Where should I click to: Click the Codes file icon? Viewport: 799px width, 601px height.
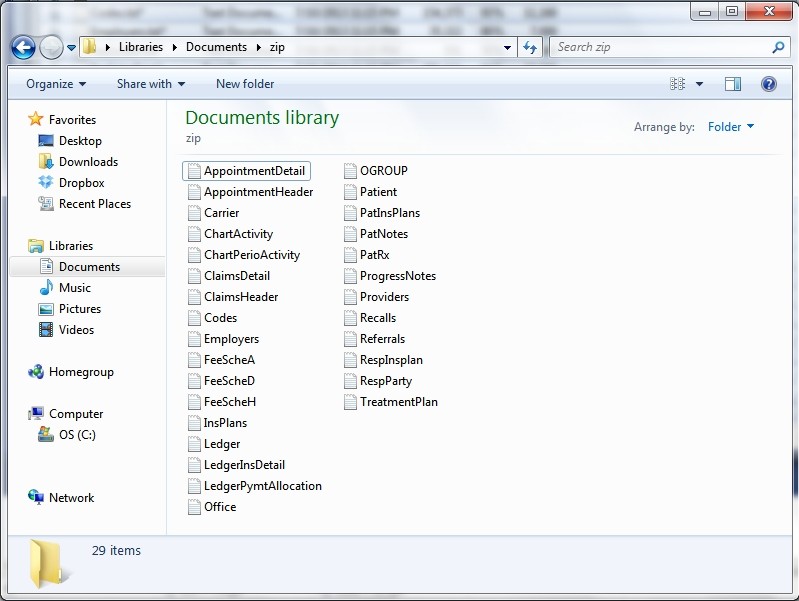(194, 318)
